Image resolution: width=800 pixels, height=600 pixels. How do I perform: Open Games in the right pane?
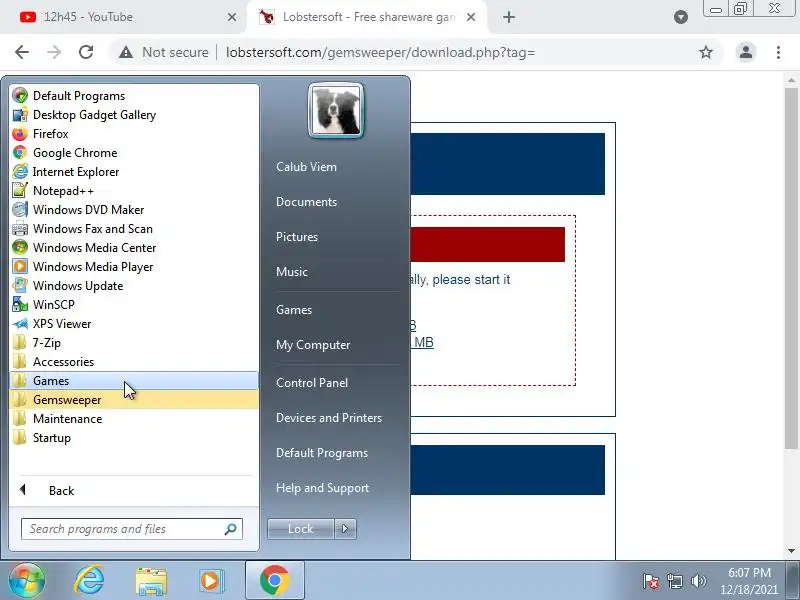[x=294, y=310]
